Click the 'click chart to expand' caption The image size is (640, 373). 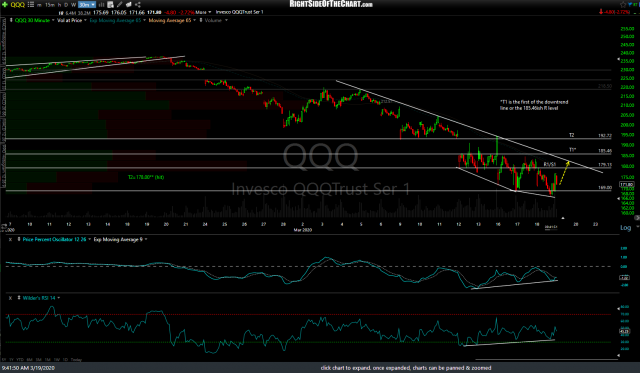(406, 368)
